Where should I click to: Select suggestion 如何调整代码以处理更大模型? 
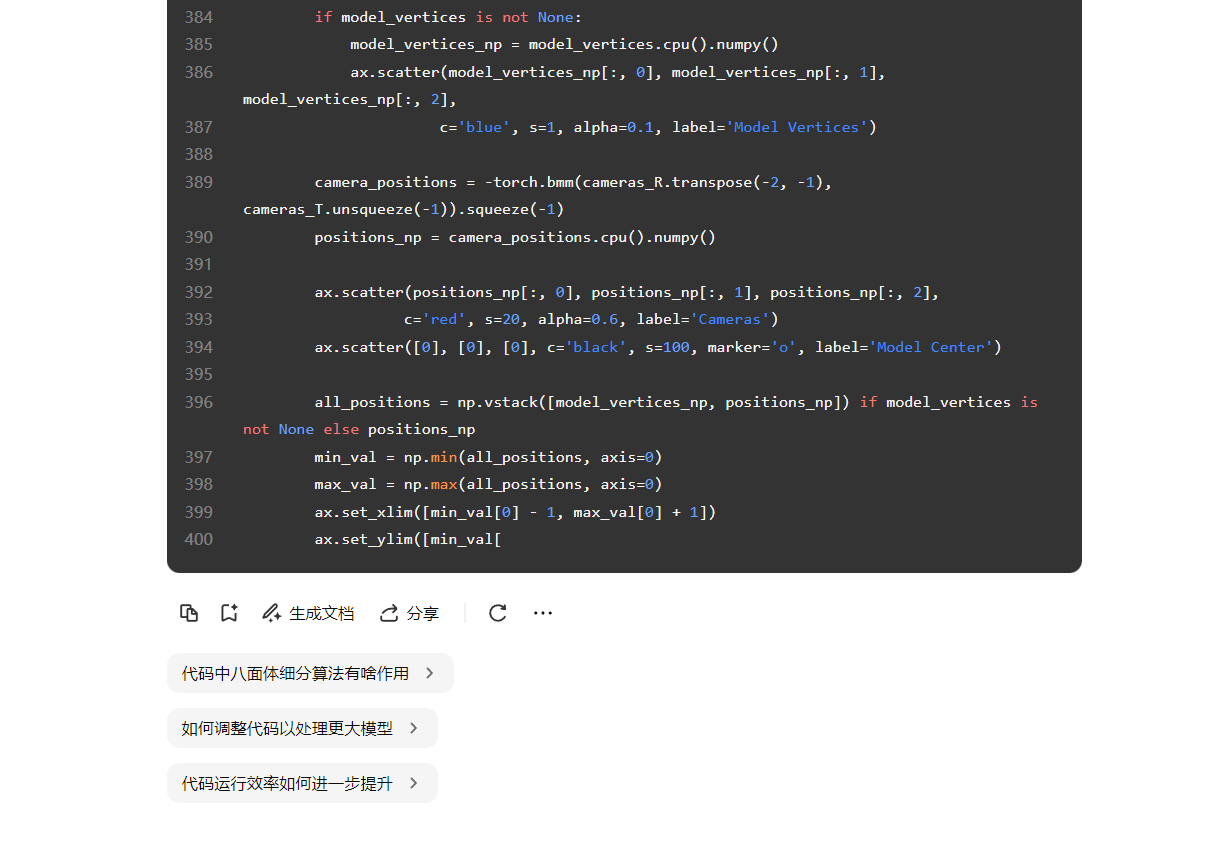[302, 728]
